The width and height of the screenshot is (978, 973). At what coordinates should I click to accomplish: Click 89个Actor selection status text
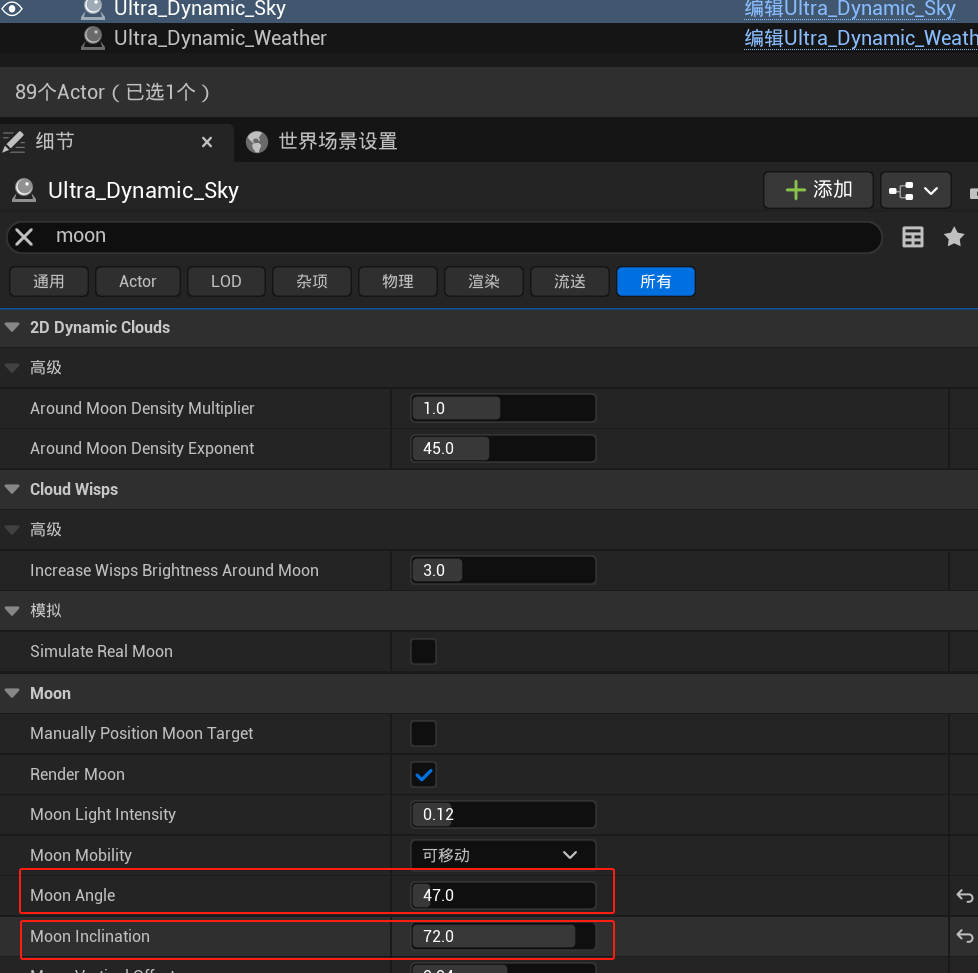(113, 92)
